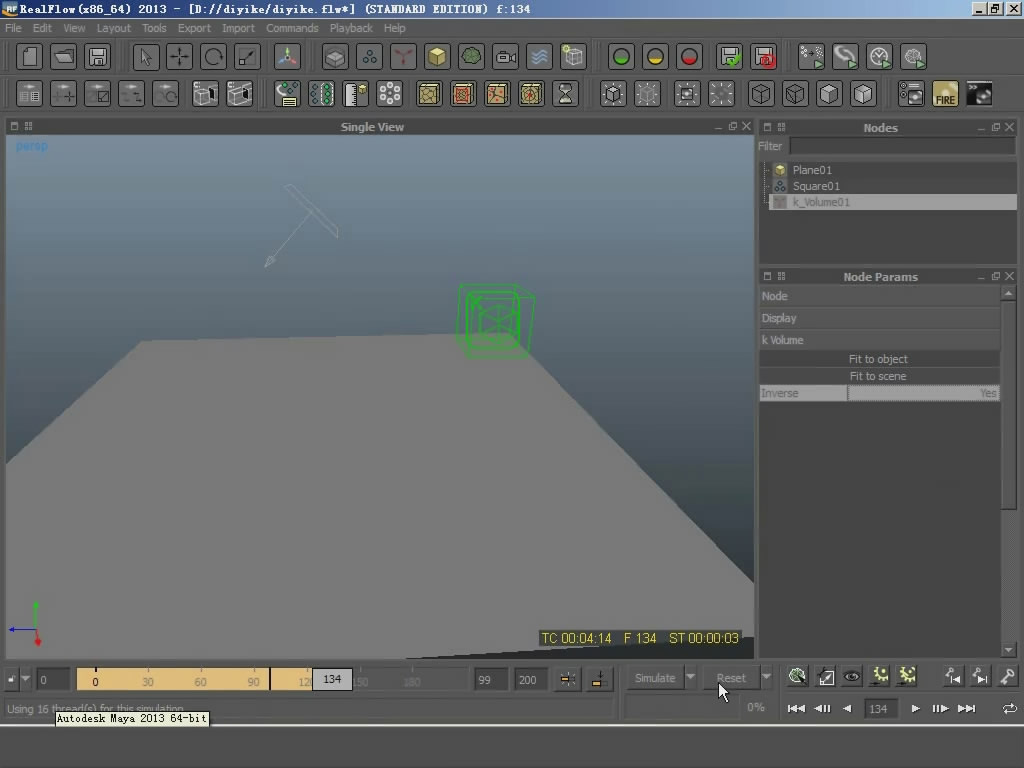Open the Simulate dropdown arrow
1024x768 pixels.
[x=690, y=677]
